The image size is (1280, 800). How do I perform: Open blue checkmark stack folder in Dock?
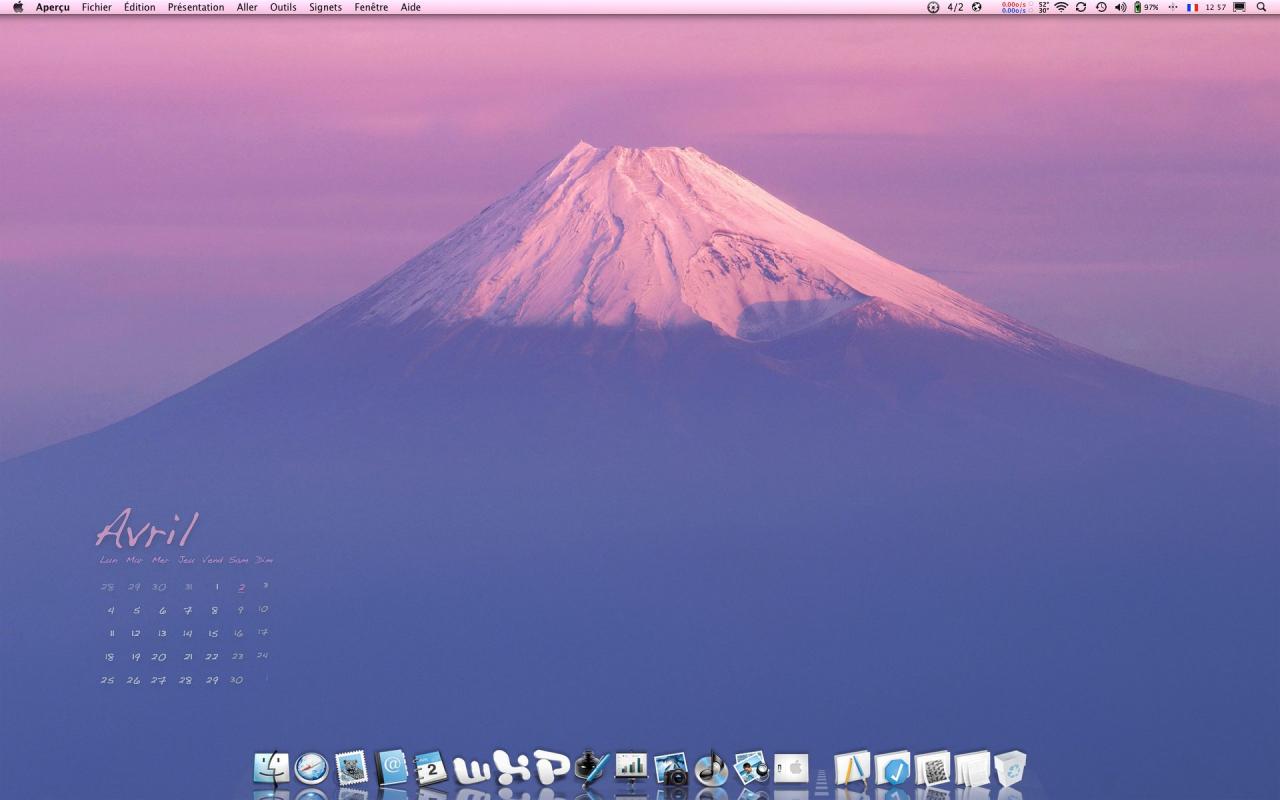tap(893, 768)
